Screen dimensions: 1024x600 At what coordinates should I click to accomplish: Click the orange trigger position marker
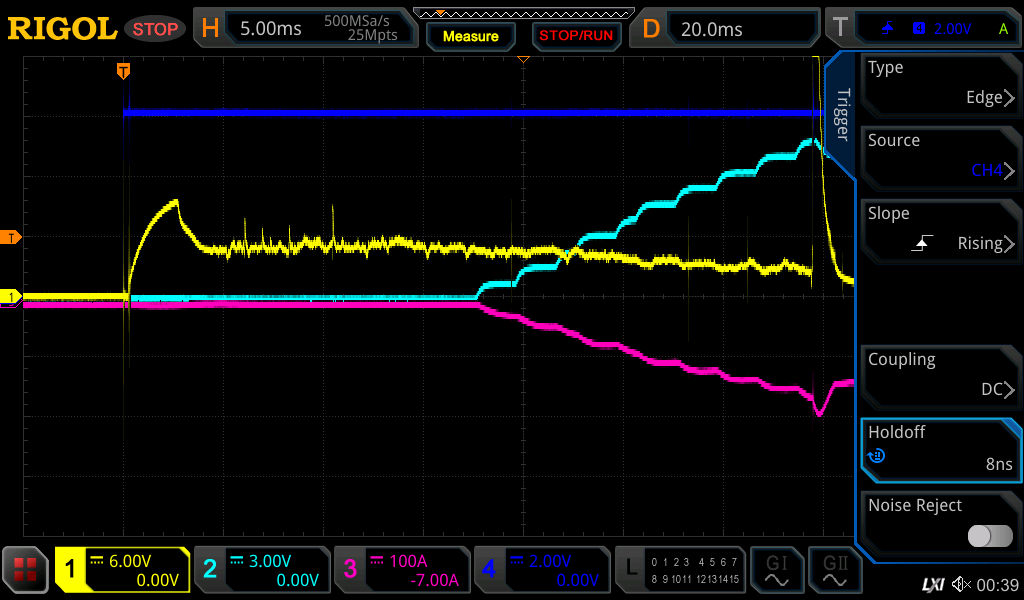pyautogui.click(x=123, y=71)
